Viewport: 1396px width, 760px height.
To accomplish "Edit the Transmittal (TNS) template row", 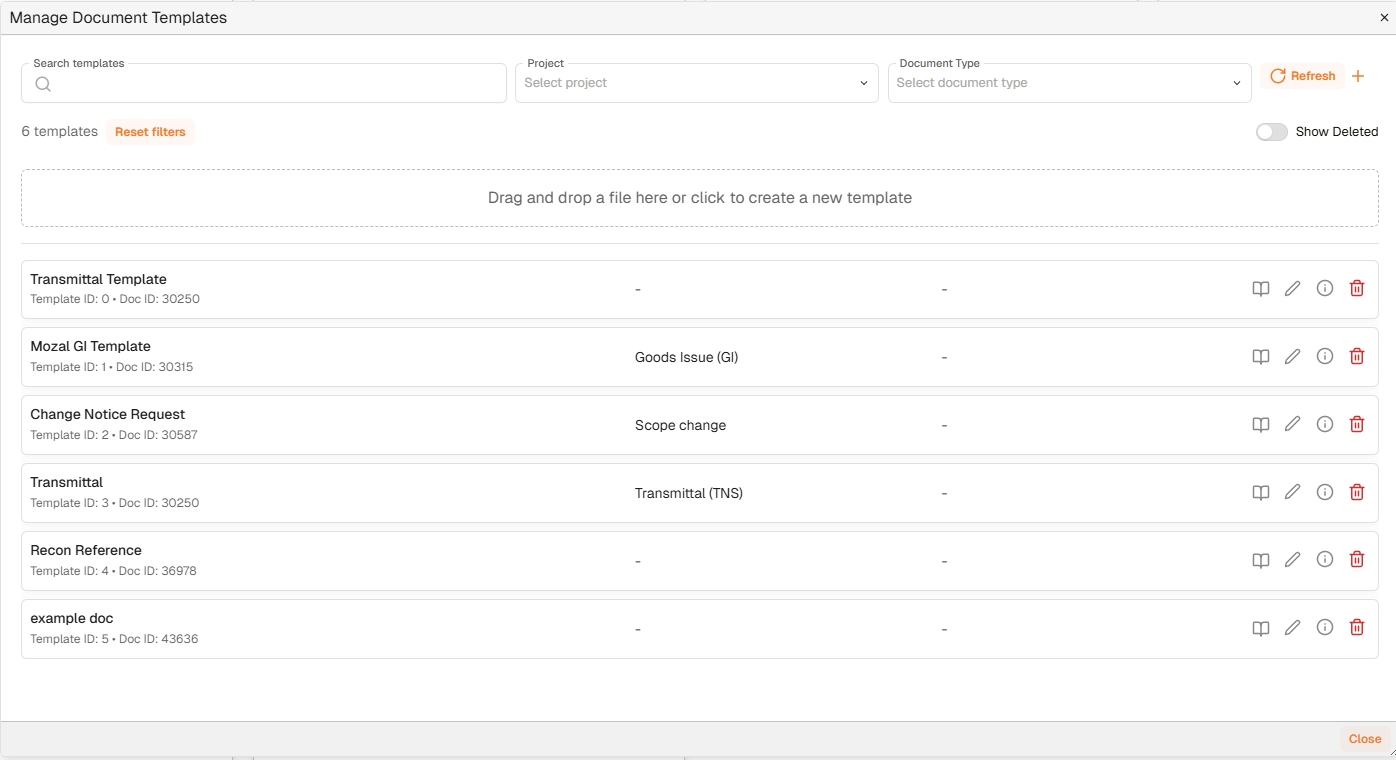I will (1293, 493).
